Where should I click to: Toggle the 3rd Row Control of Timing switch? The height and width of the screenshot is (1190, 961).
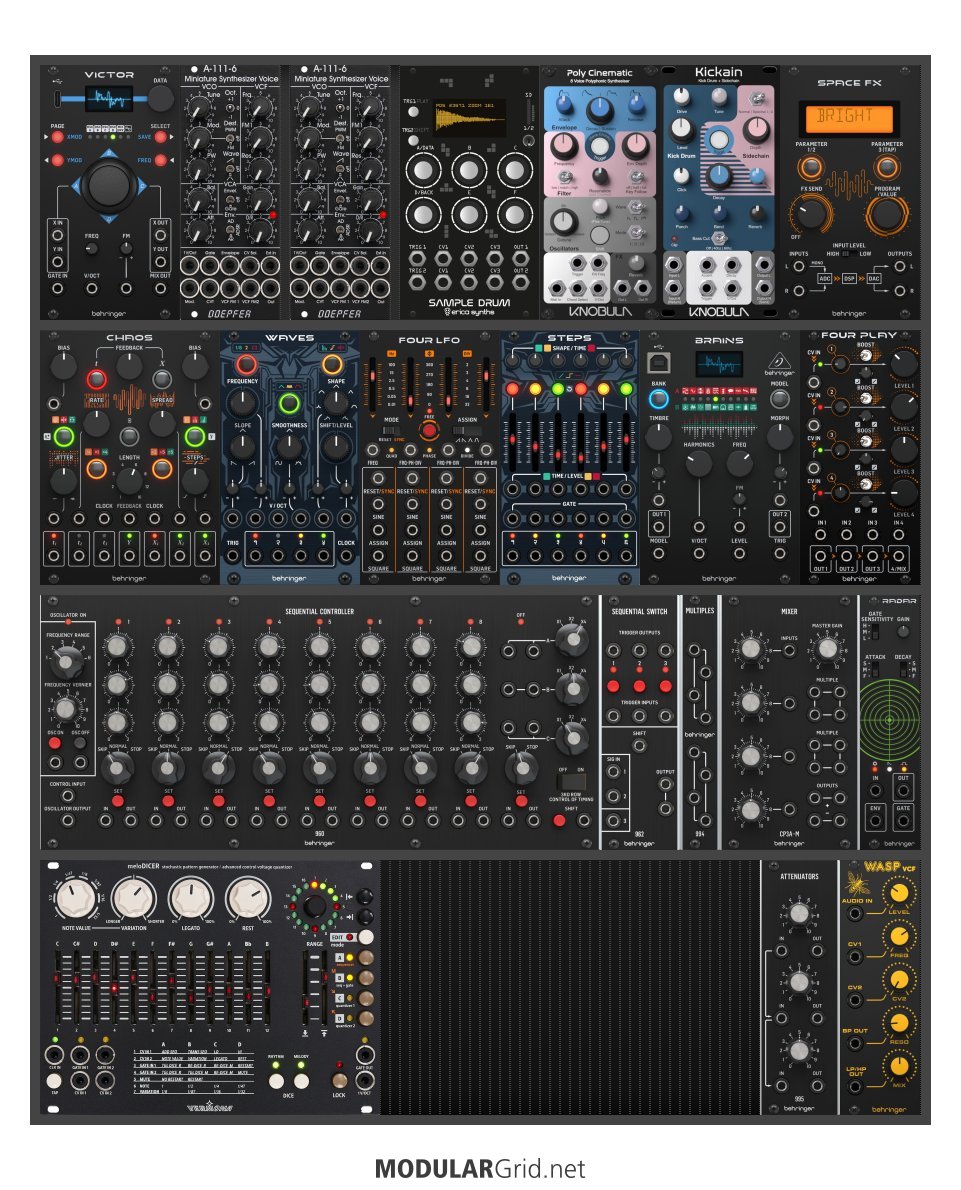571,781
